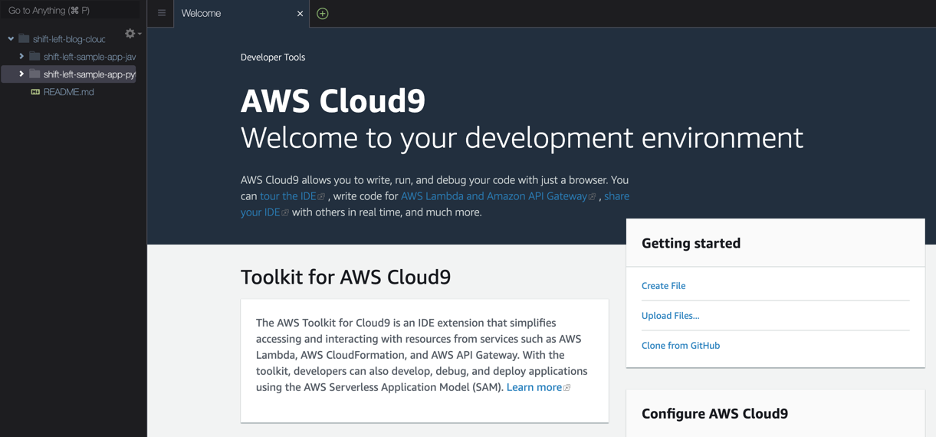Open the share your IDE link

[x=617, y=196]
